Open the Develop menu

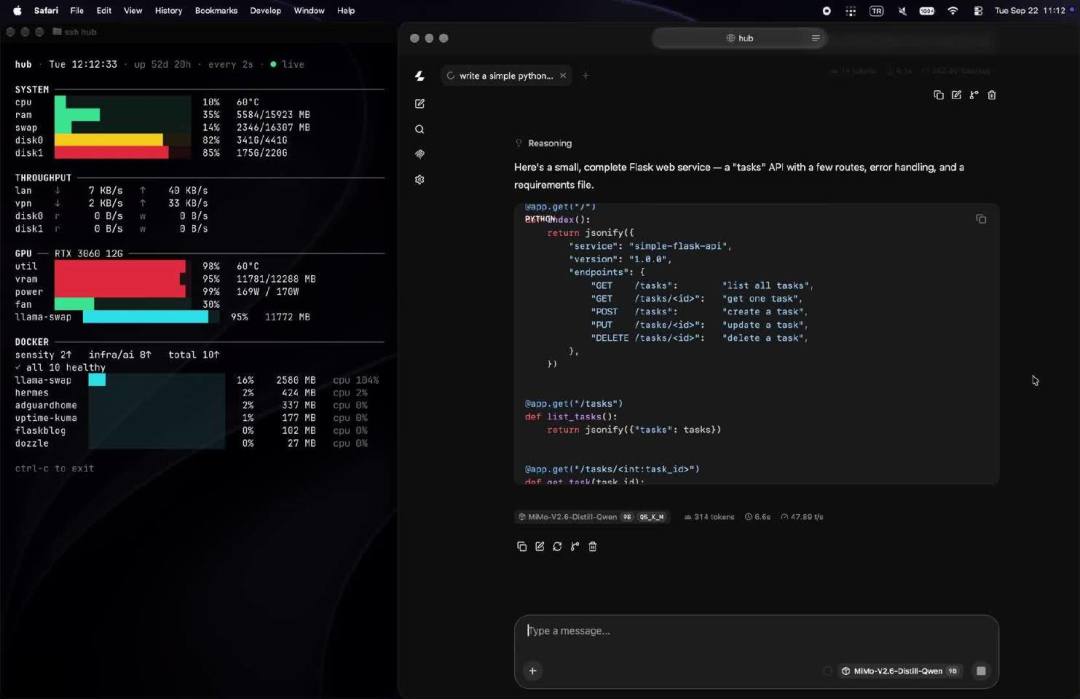[x=265, y=10]
